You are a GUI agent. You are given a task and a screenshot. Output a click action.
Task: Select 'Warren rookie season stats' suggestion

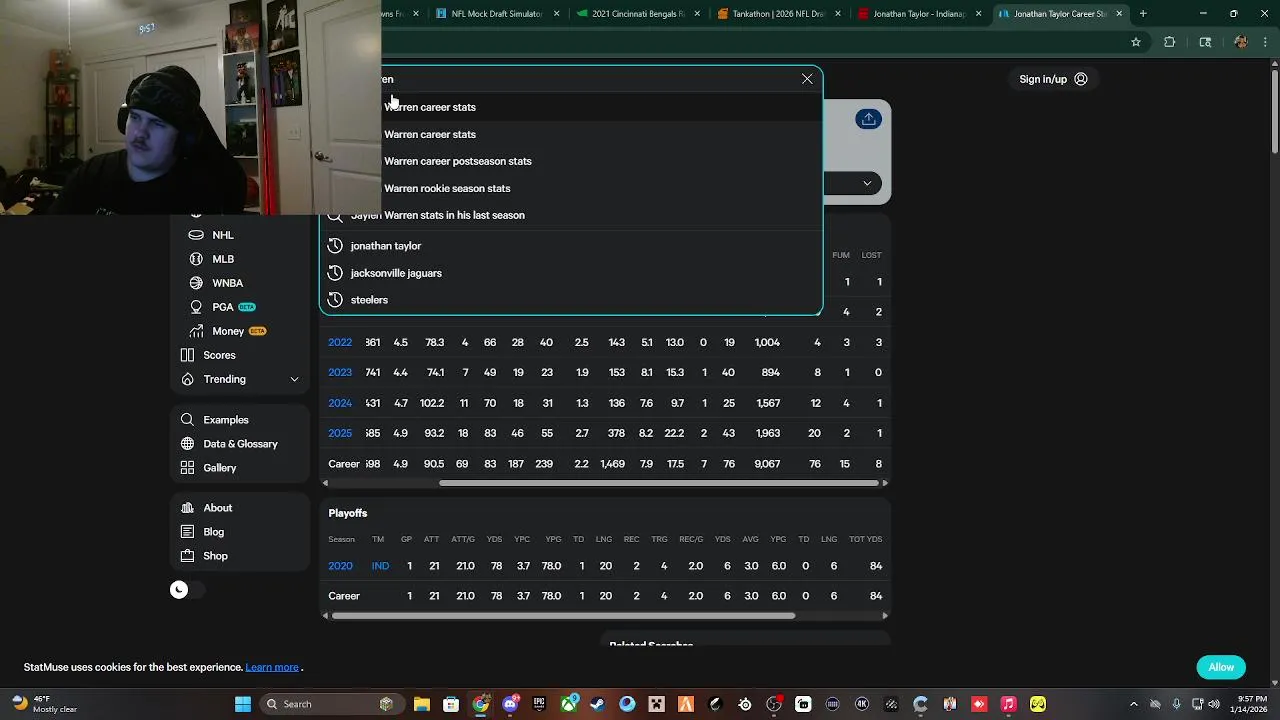click(x=447, y=188)
